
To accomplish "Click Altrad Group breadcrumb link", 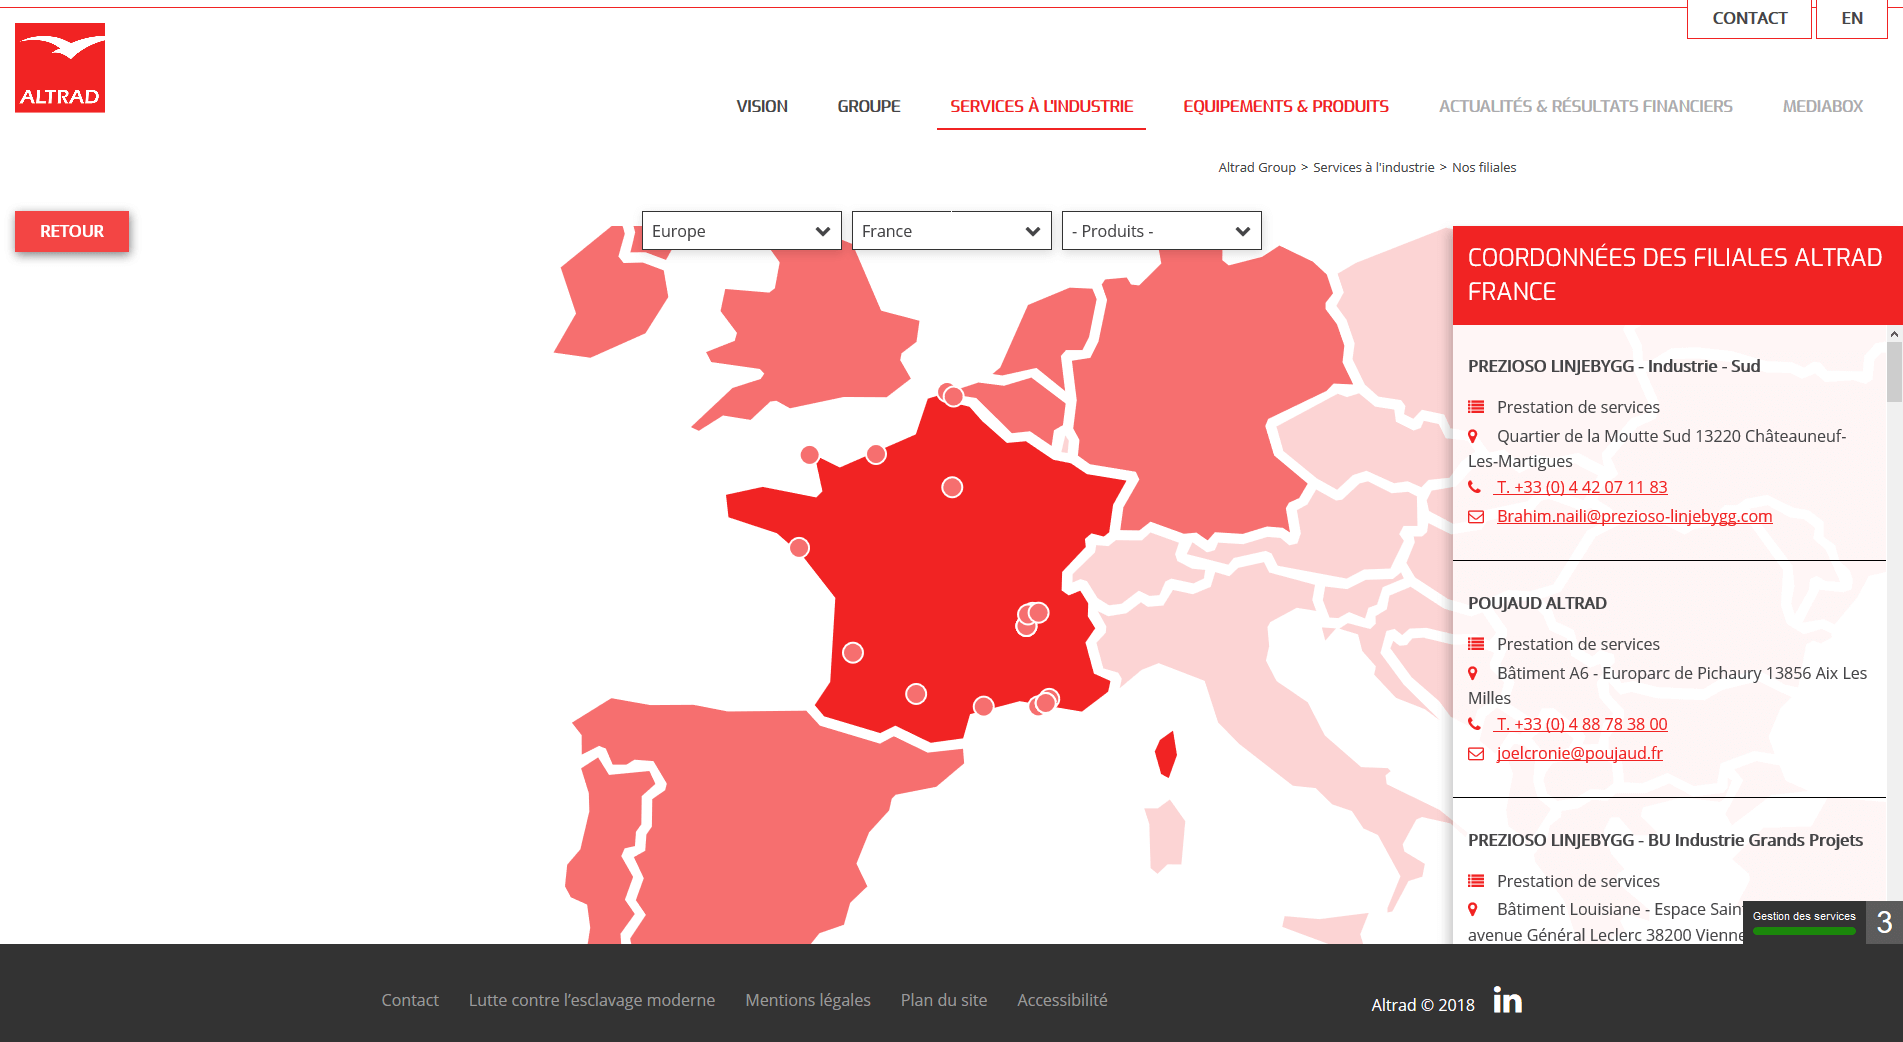I will coord(1257,167).
